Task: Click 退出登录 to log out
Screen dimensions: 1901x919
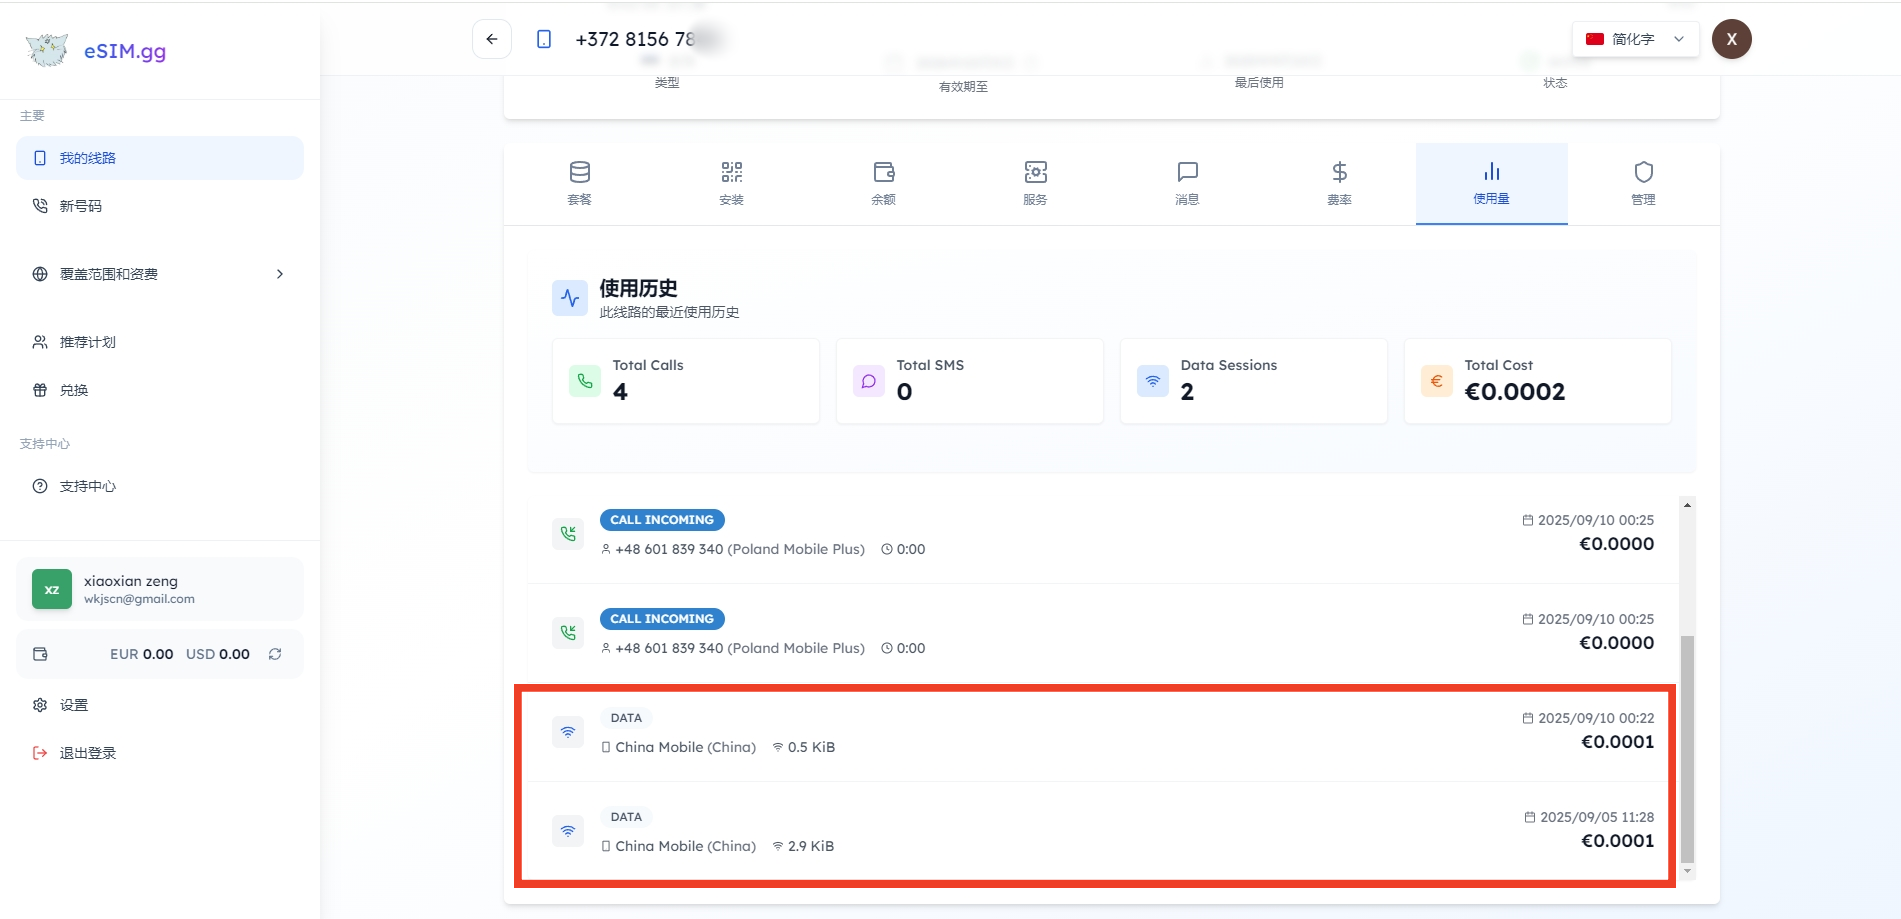Action: click(x=87, y=753)
